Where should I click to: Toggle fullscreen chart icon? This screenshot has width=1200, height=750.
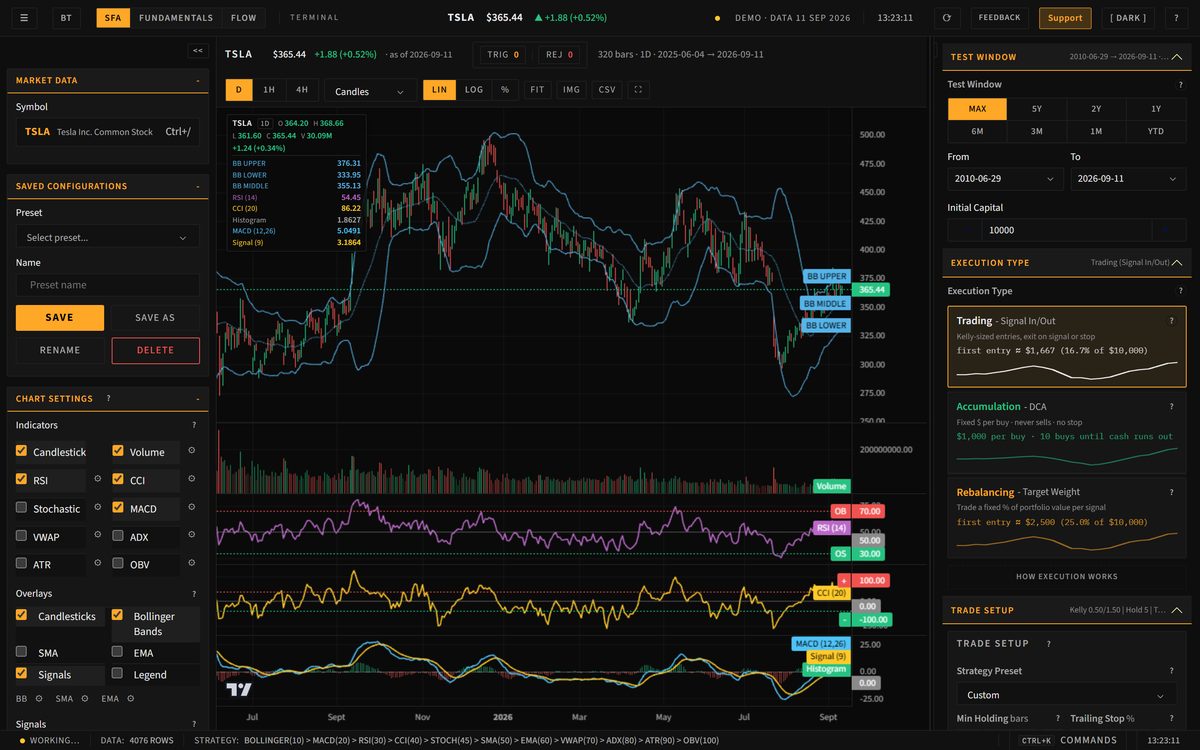pos(637,90)
